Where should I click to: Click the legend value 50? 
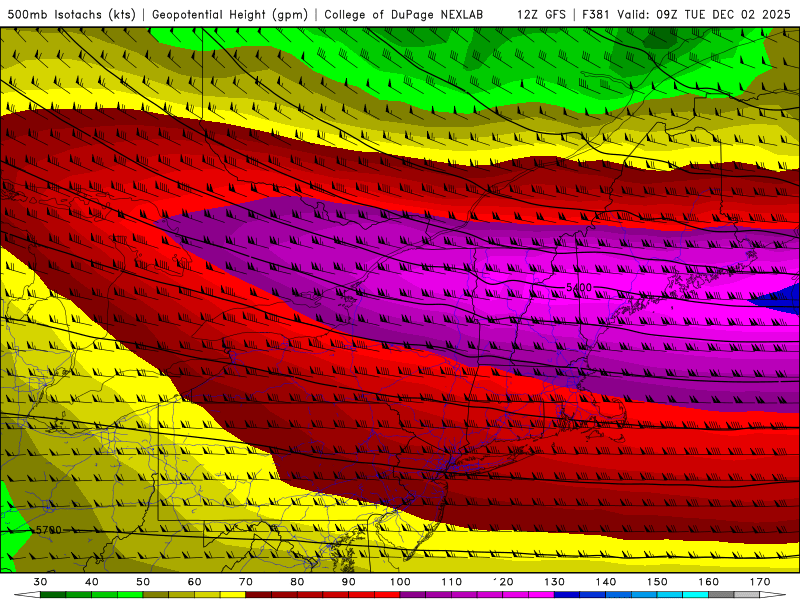143,582
